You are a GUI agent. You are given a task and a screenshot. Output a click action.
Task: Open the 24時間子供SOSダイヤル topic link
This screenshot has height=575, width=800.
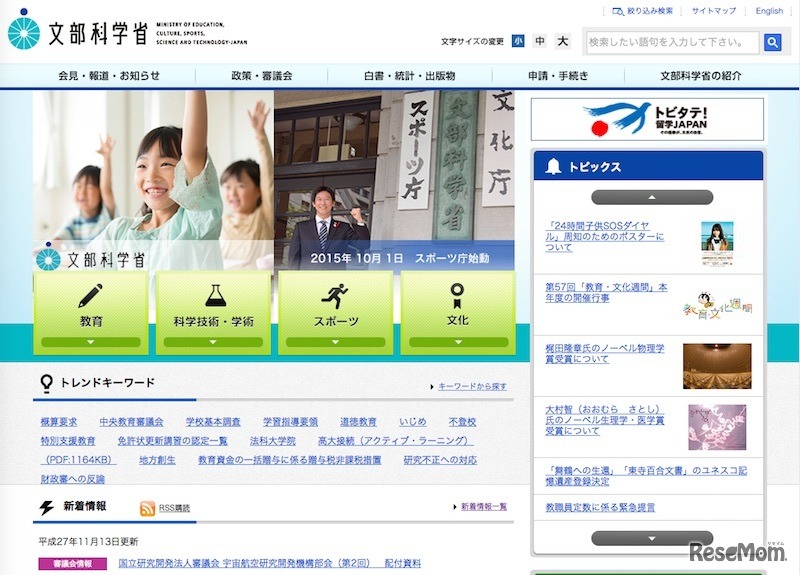(x=605, y=236)
